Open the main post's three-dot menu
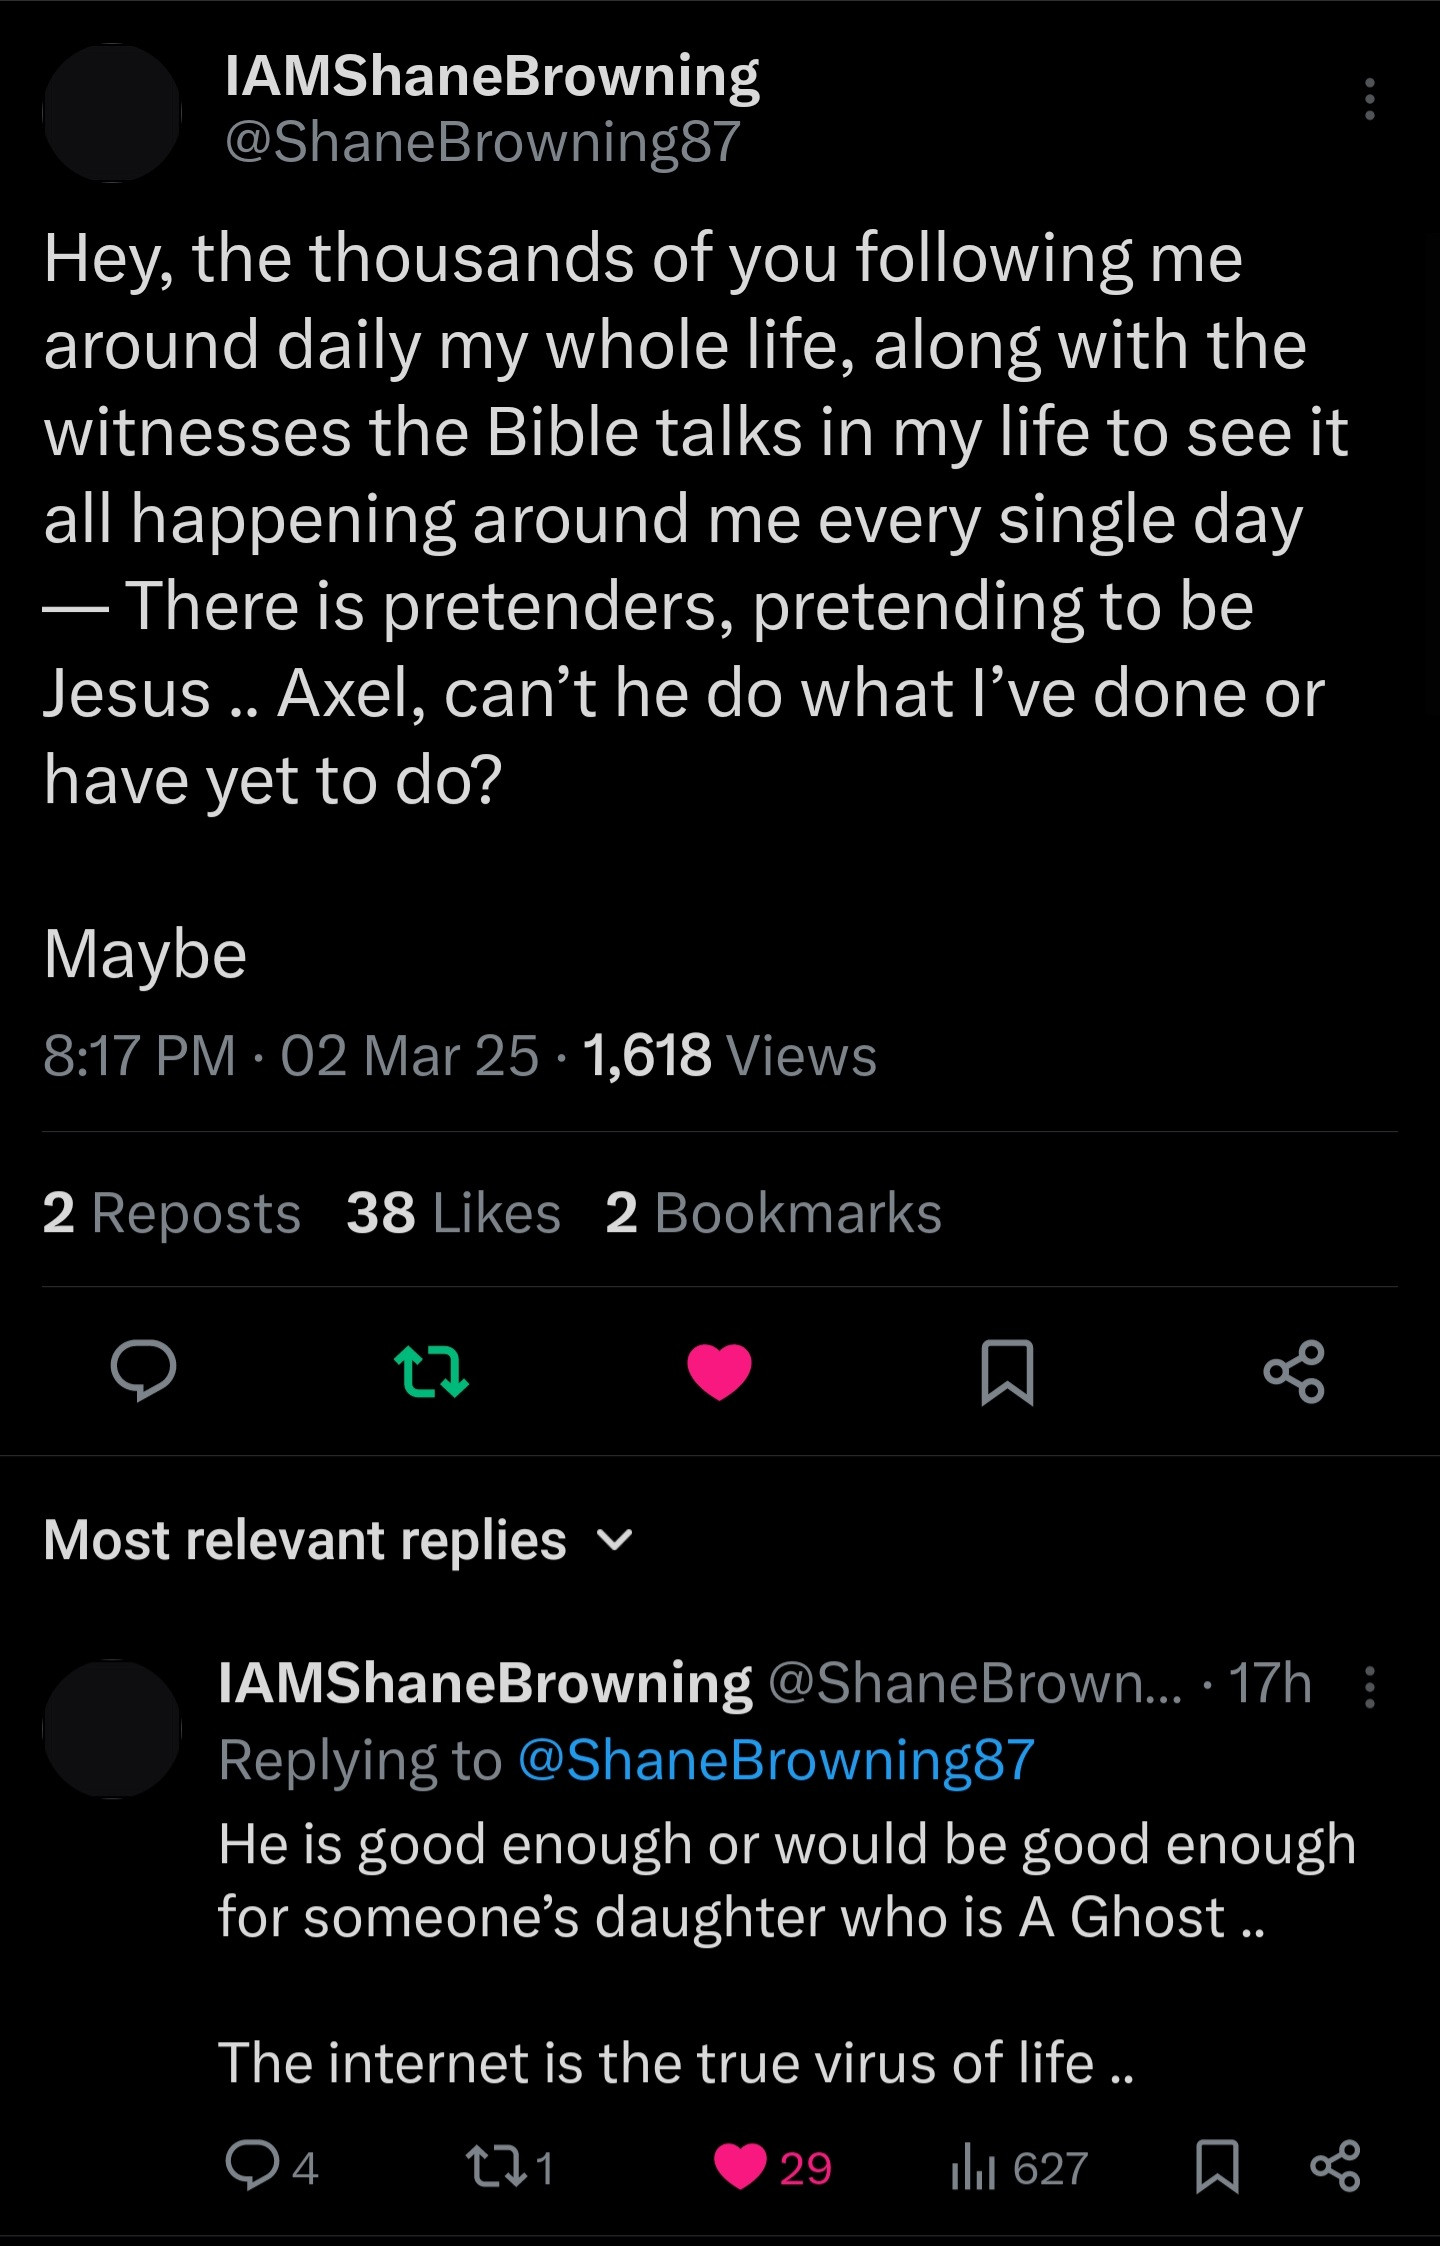 [x=1369, y=99]
